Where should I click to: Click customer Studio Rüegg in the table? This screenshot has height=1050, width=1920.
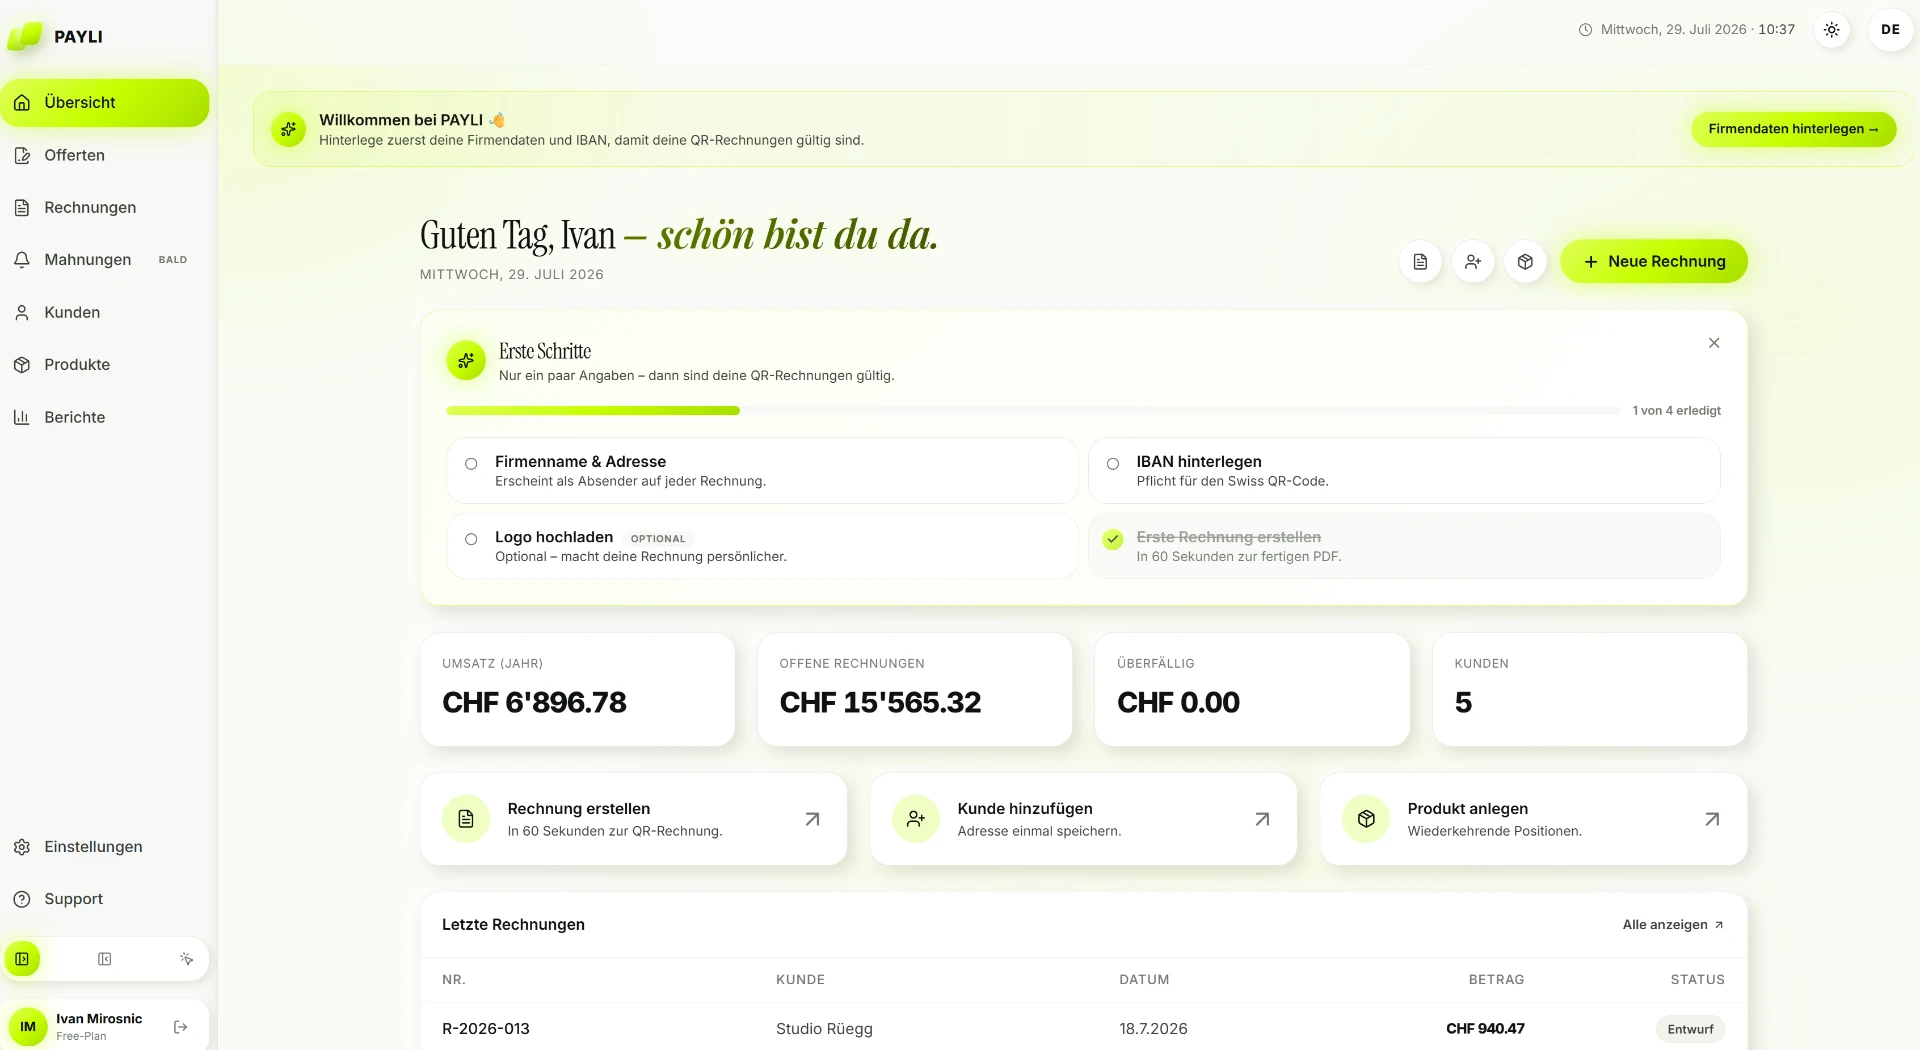pos(824,1029)
